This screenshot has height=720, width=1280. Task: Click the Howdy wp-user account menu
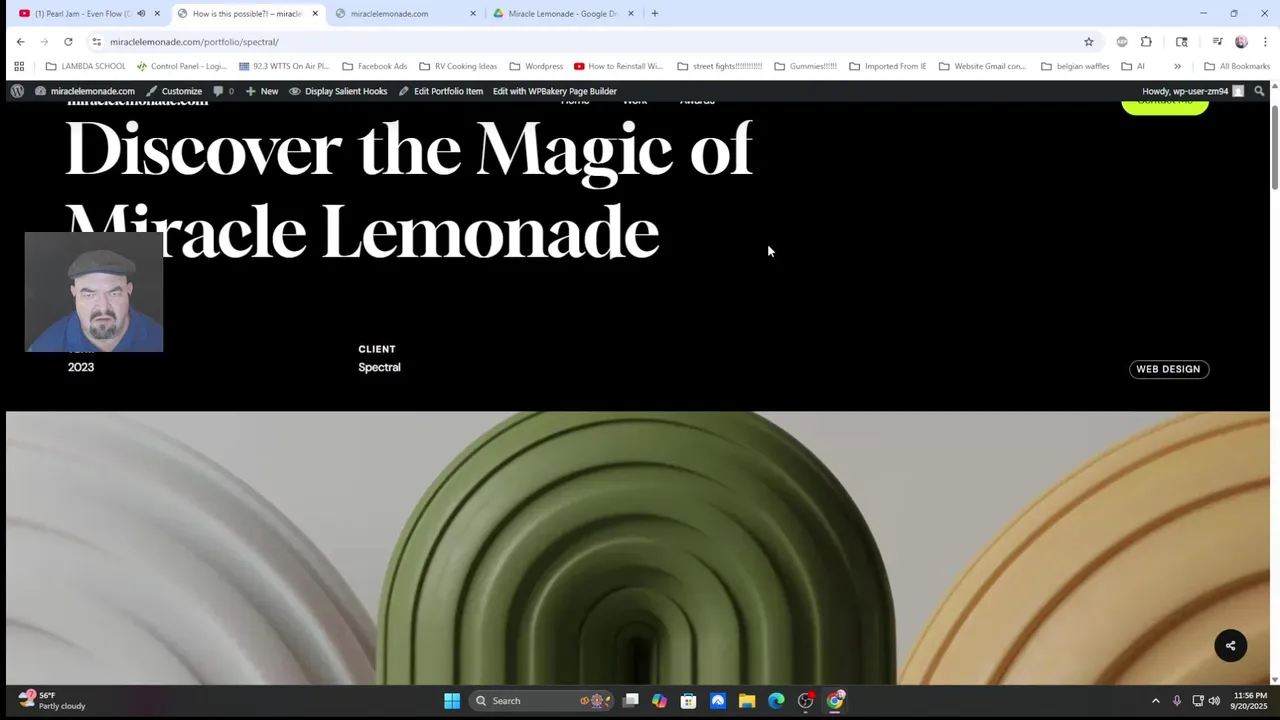1192,91
